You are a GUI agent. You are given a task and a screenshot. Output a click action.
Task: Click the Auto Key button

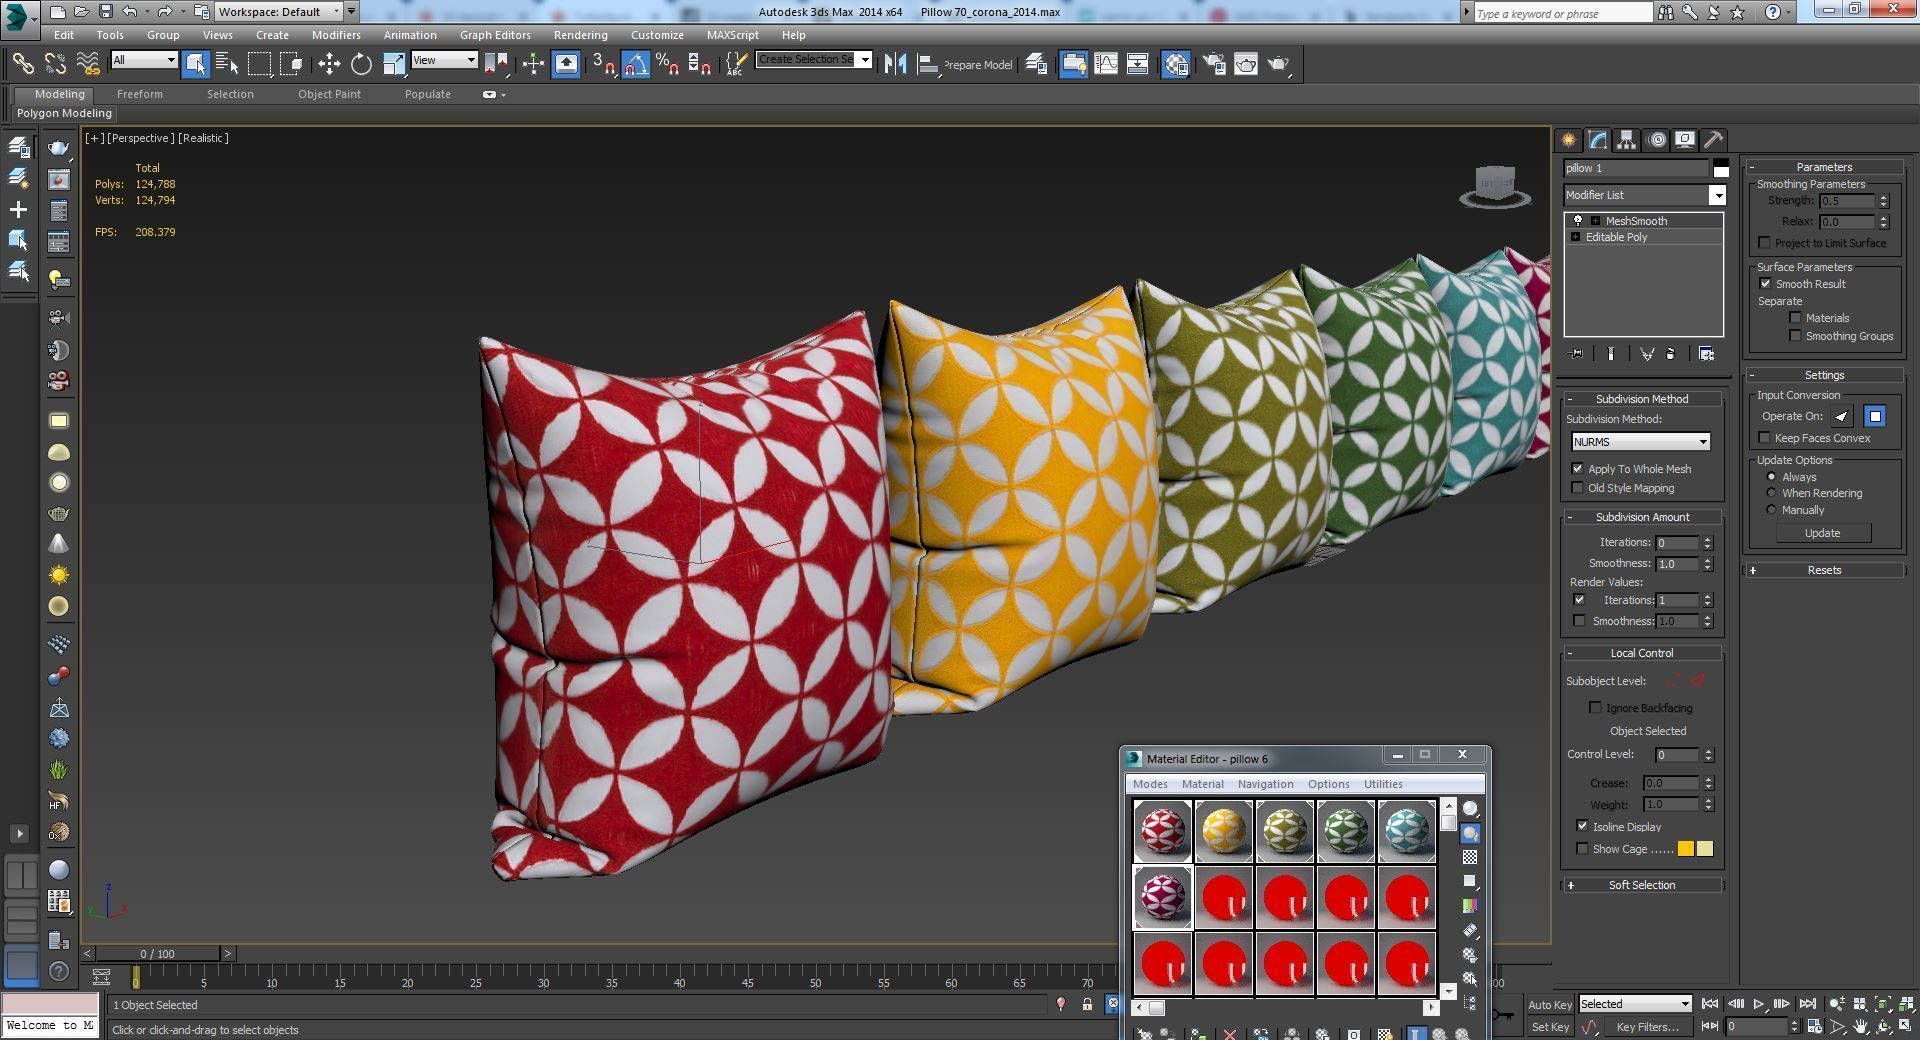pos(1550,1005)
